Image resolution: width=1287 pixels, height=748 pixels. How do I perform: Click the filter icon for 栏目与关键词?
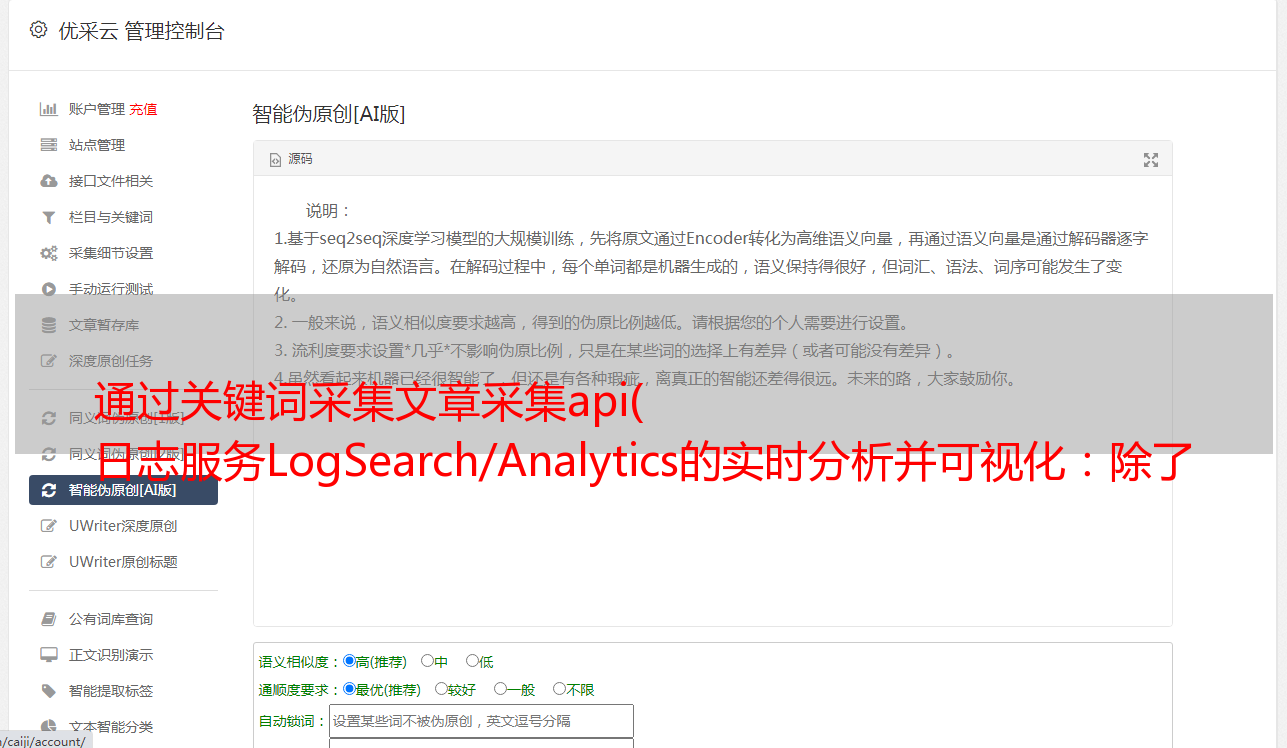pos(48,217)
